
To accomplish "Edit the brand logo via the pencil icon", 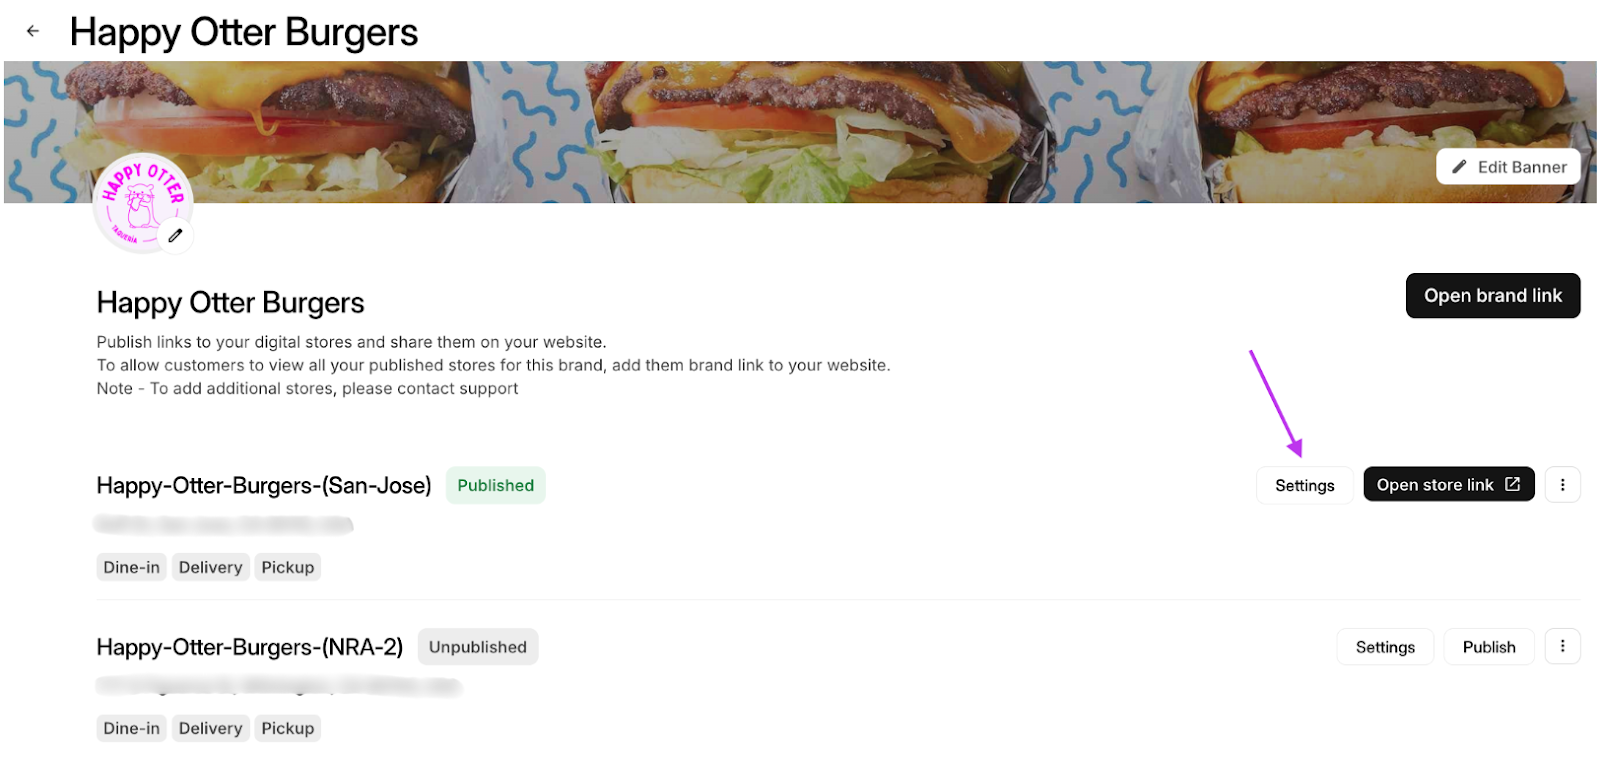I will (x=176, y=235).
